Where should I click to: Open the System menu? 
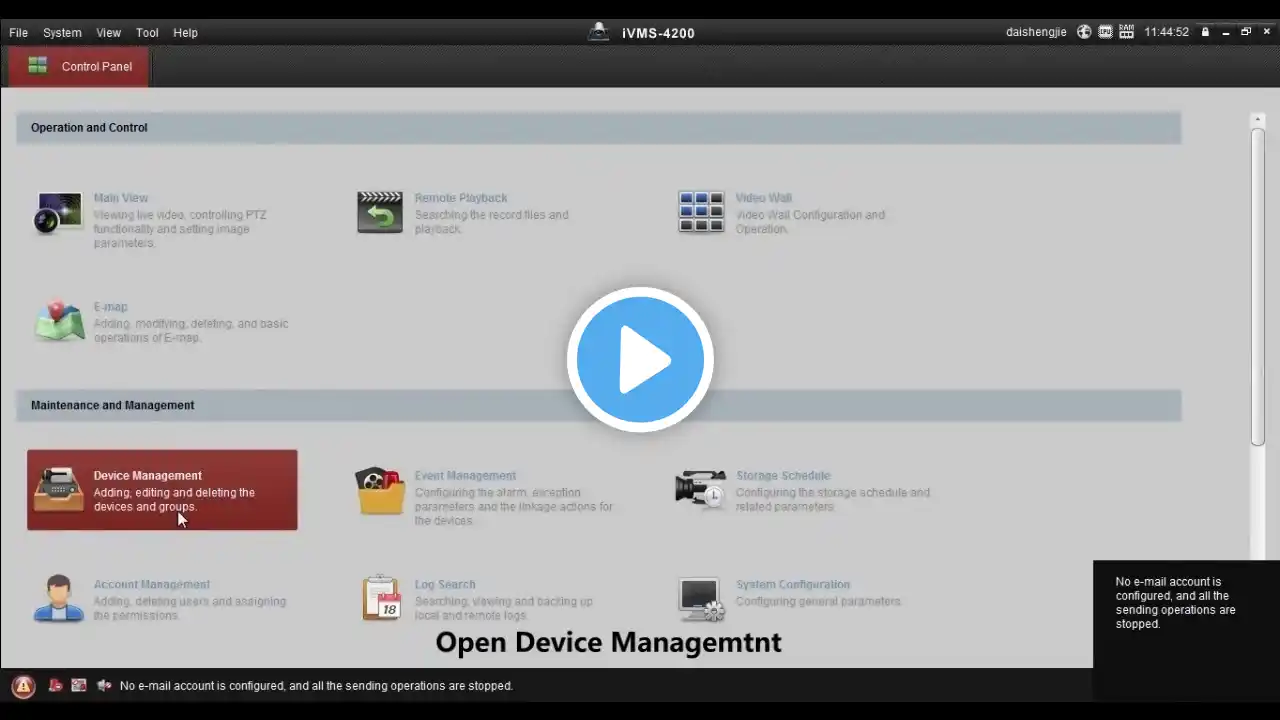62,33
